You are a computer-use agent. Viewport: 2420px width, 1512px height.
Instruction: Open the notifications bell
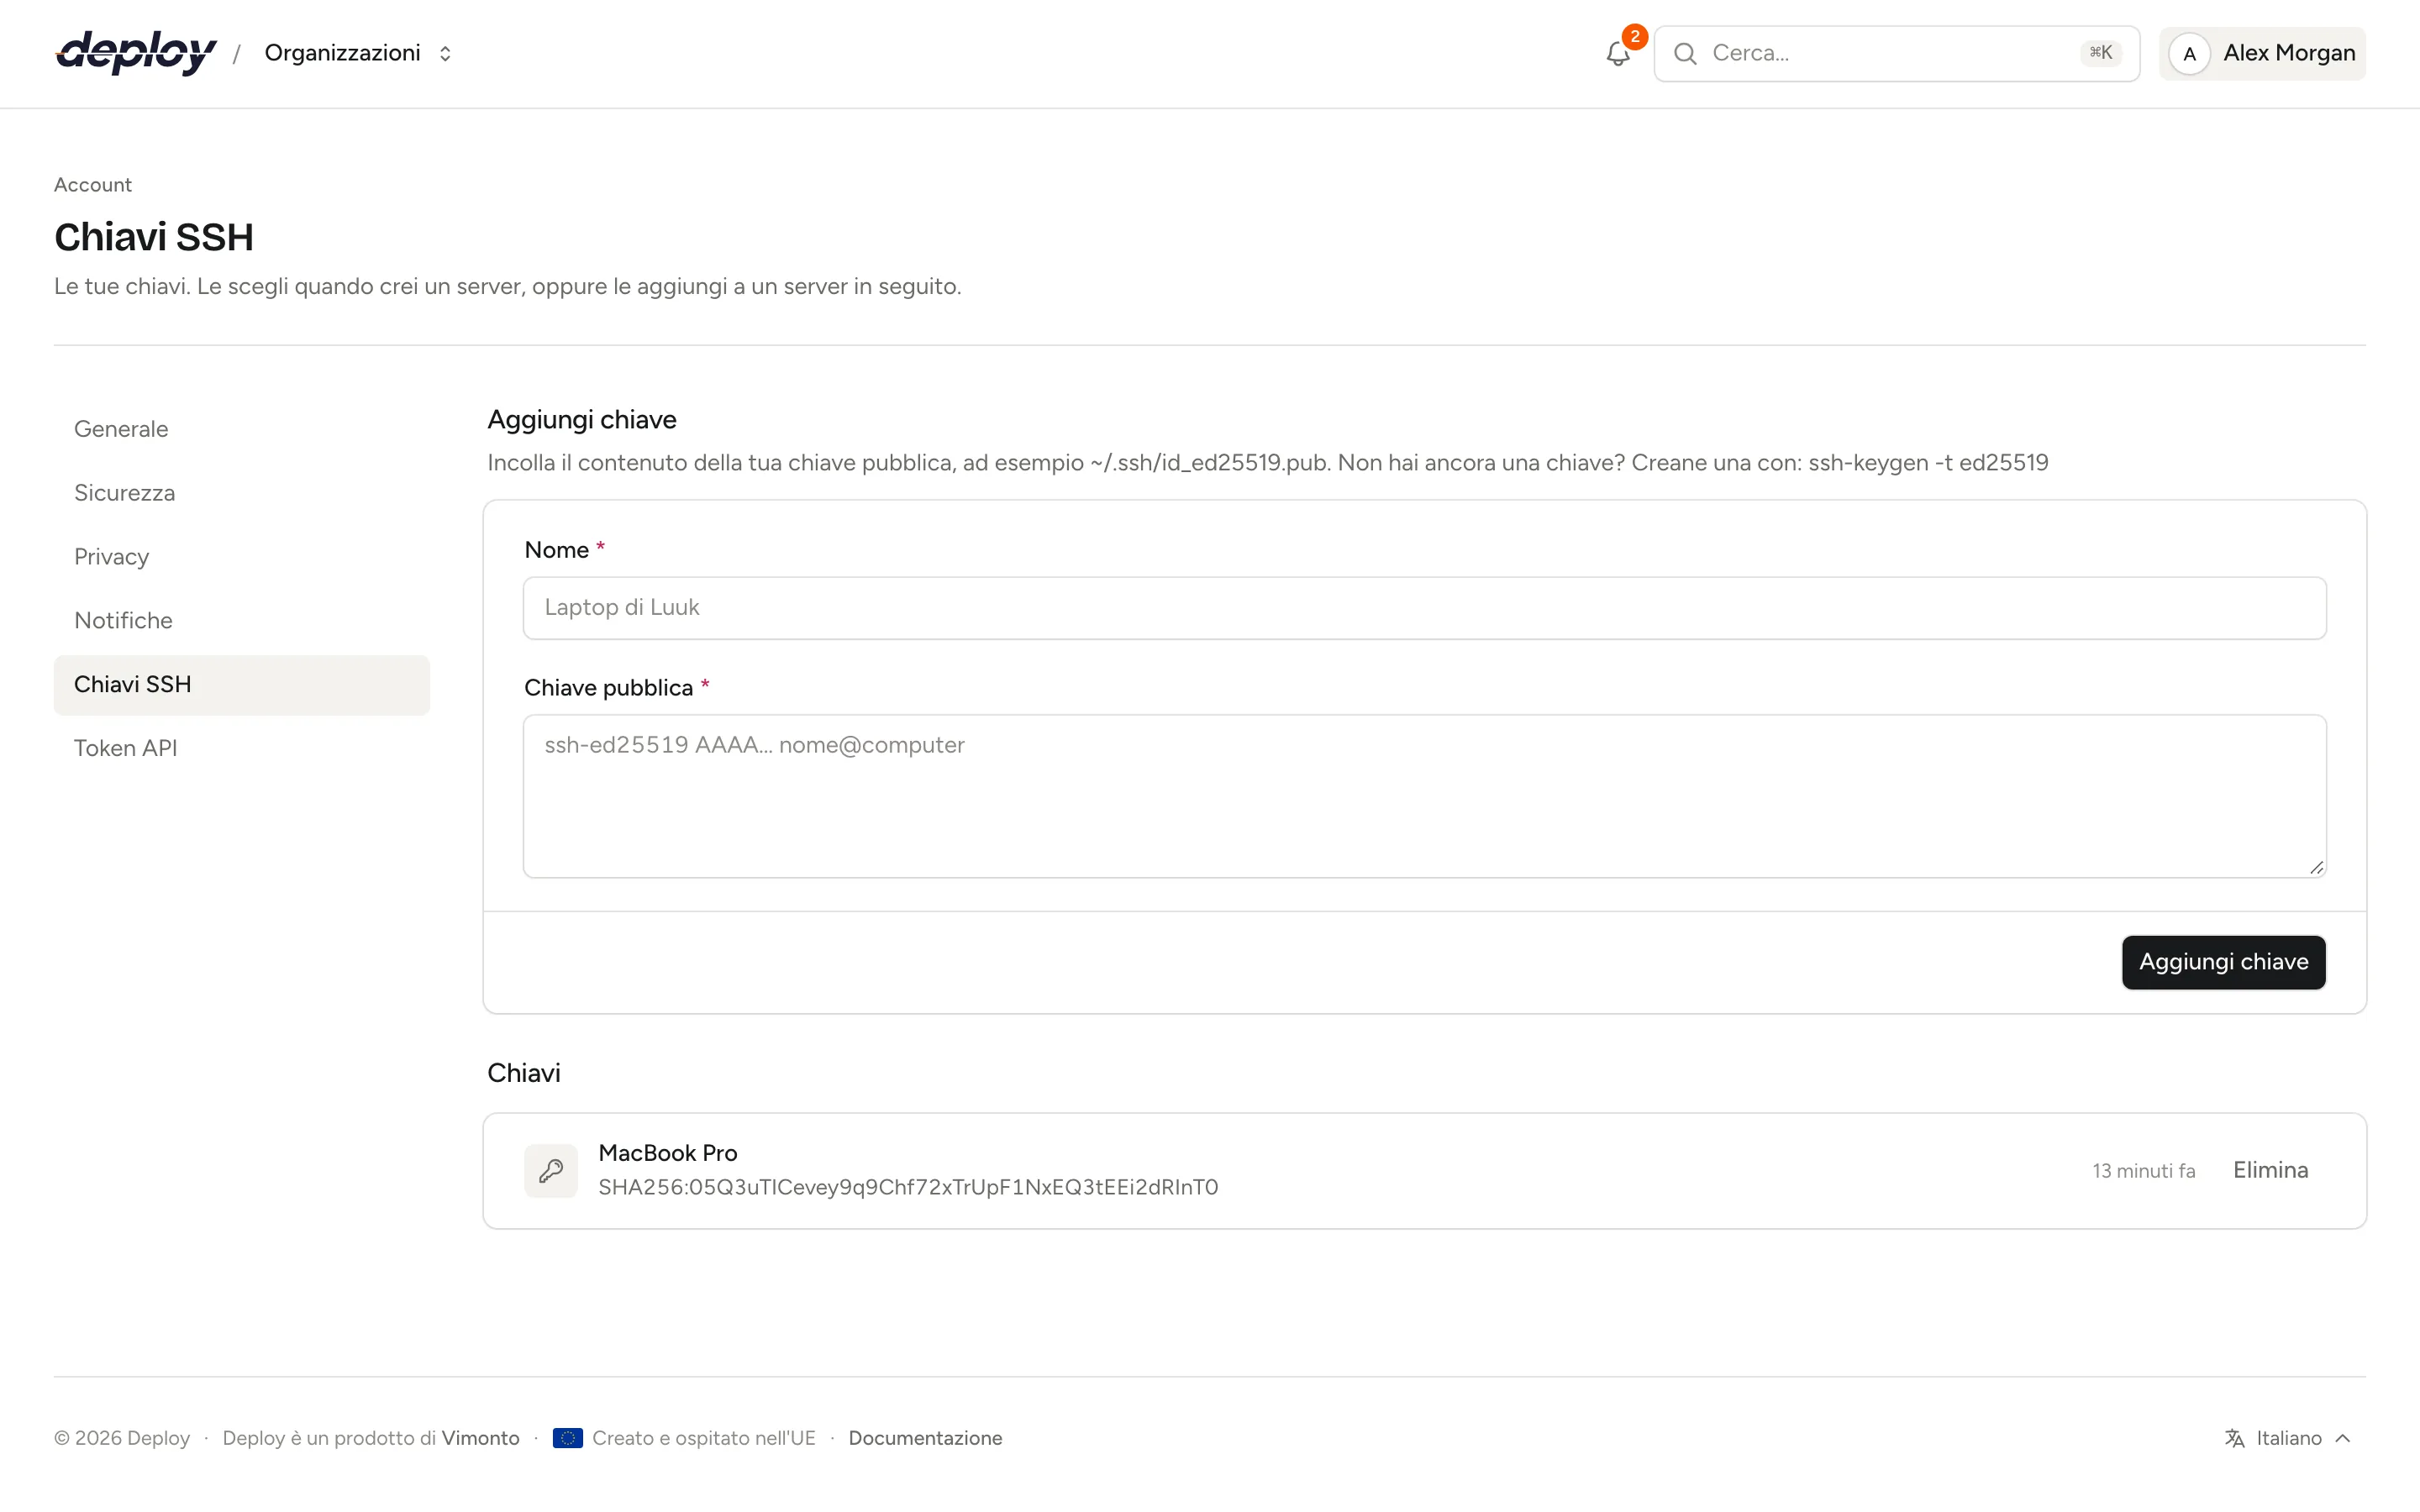[1618, 54]
